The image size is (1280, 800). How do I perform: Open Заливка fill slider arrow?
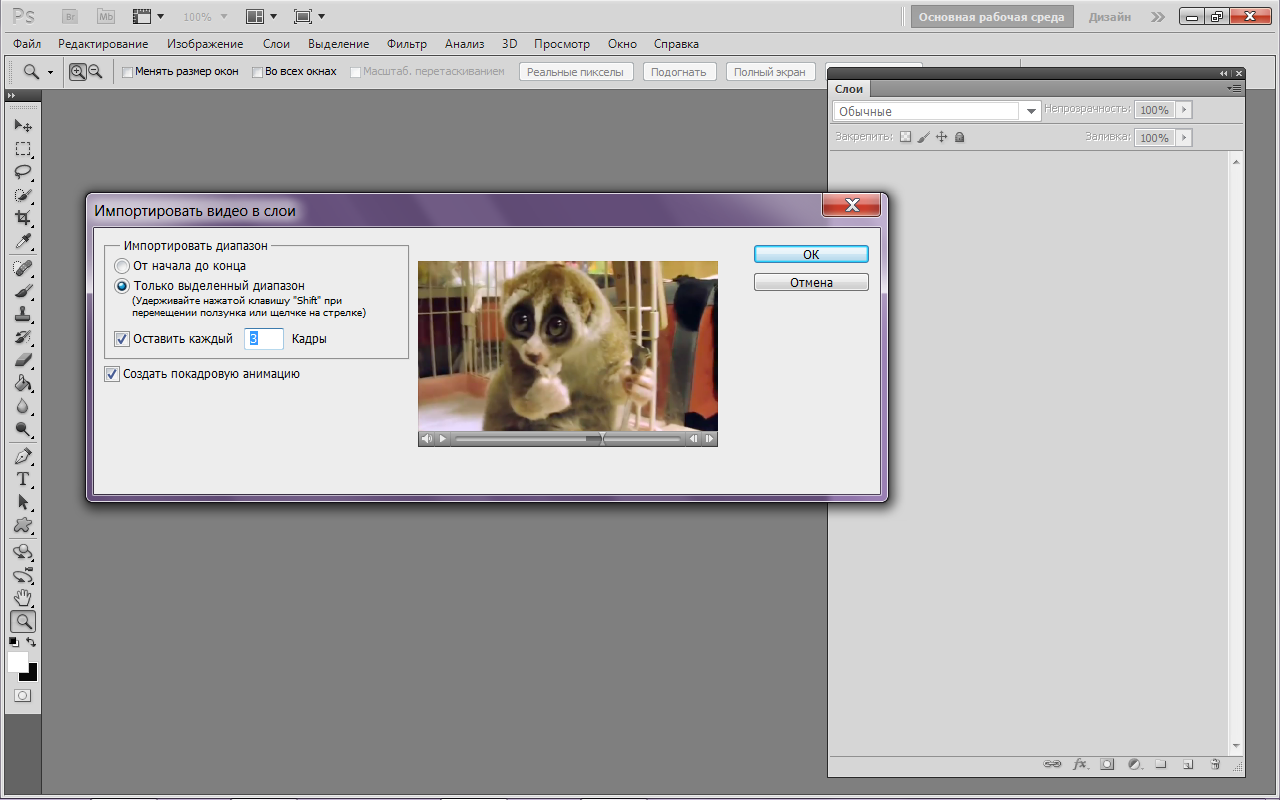[1184, 137]
